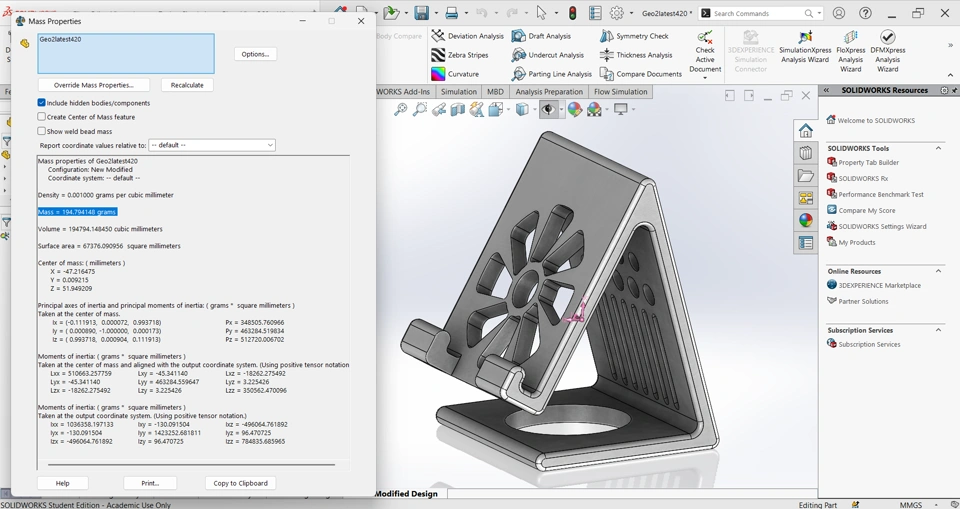Switch to the MBD tab
The height and width of the screenshot is (509, 960).
pos(495,92)
